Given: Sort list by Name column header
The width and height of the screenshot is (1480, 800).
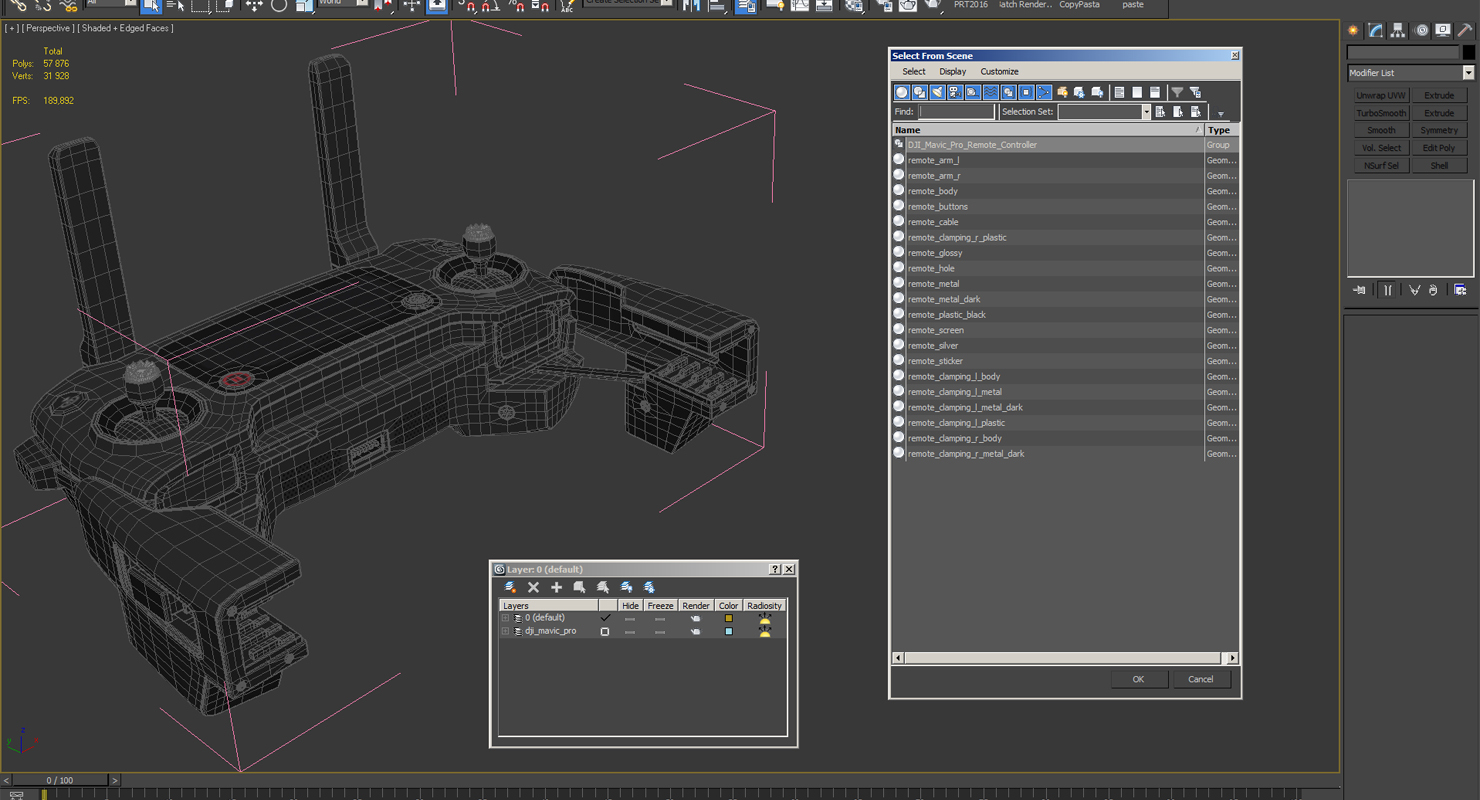Looking at the screenshot, I should click(x=1048, y=130).
